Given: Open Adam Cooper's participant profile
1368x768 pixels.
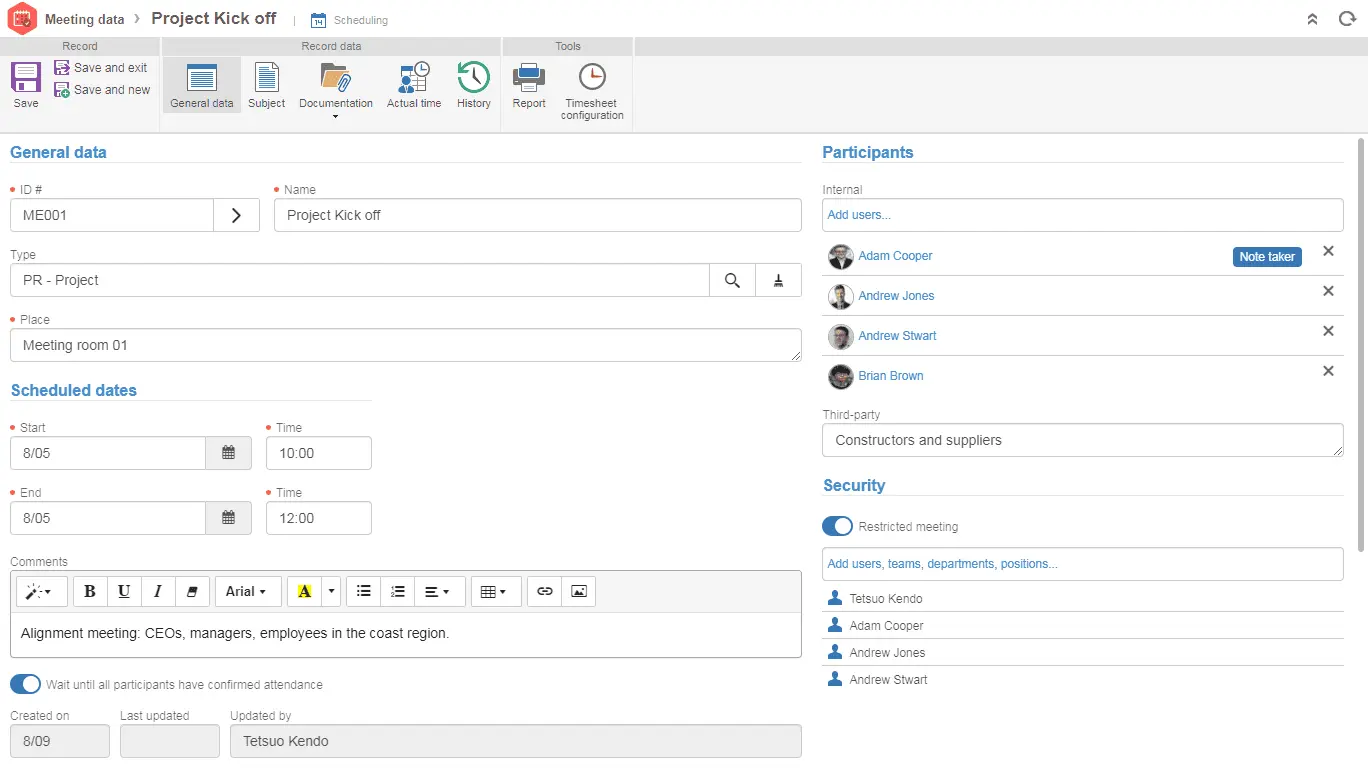Looking at the screenshot, I should 895,256.
